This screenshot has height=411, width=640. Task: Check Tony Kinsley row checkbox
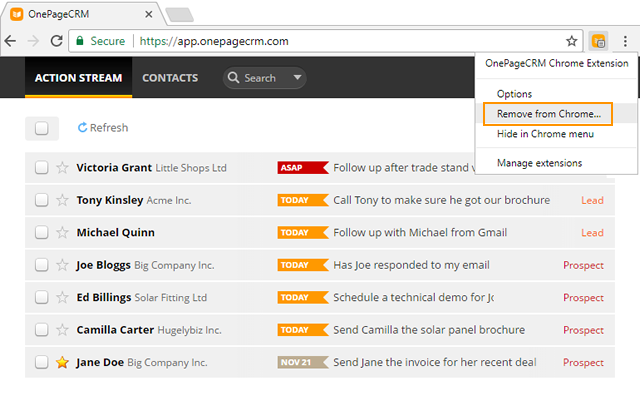[42, 200]
